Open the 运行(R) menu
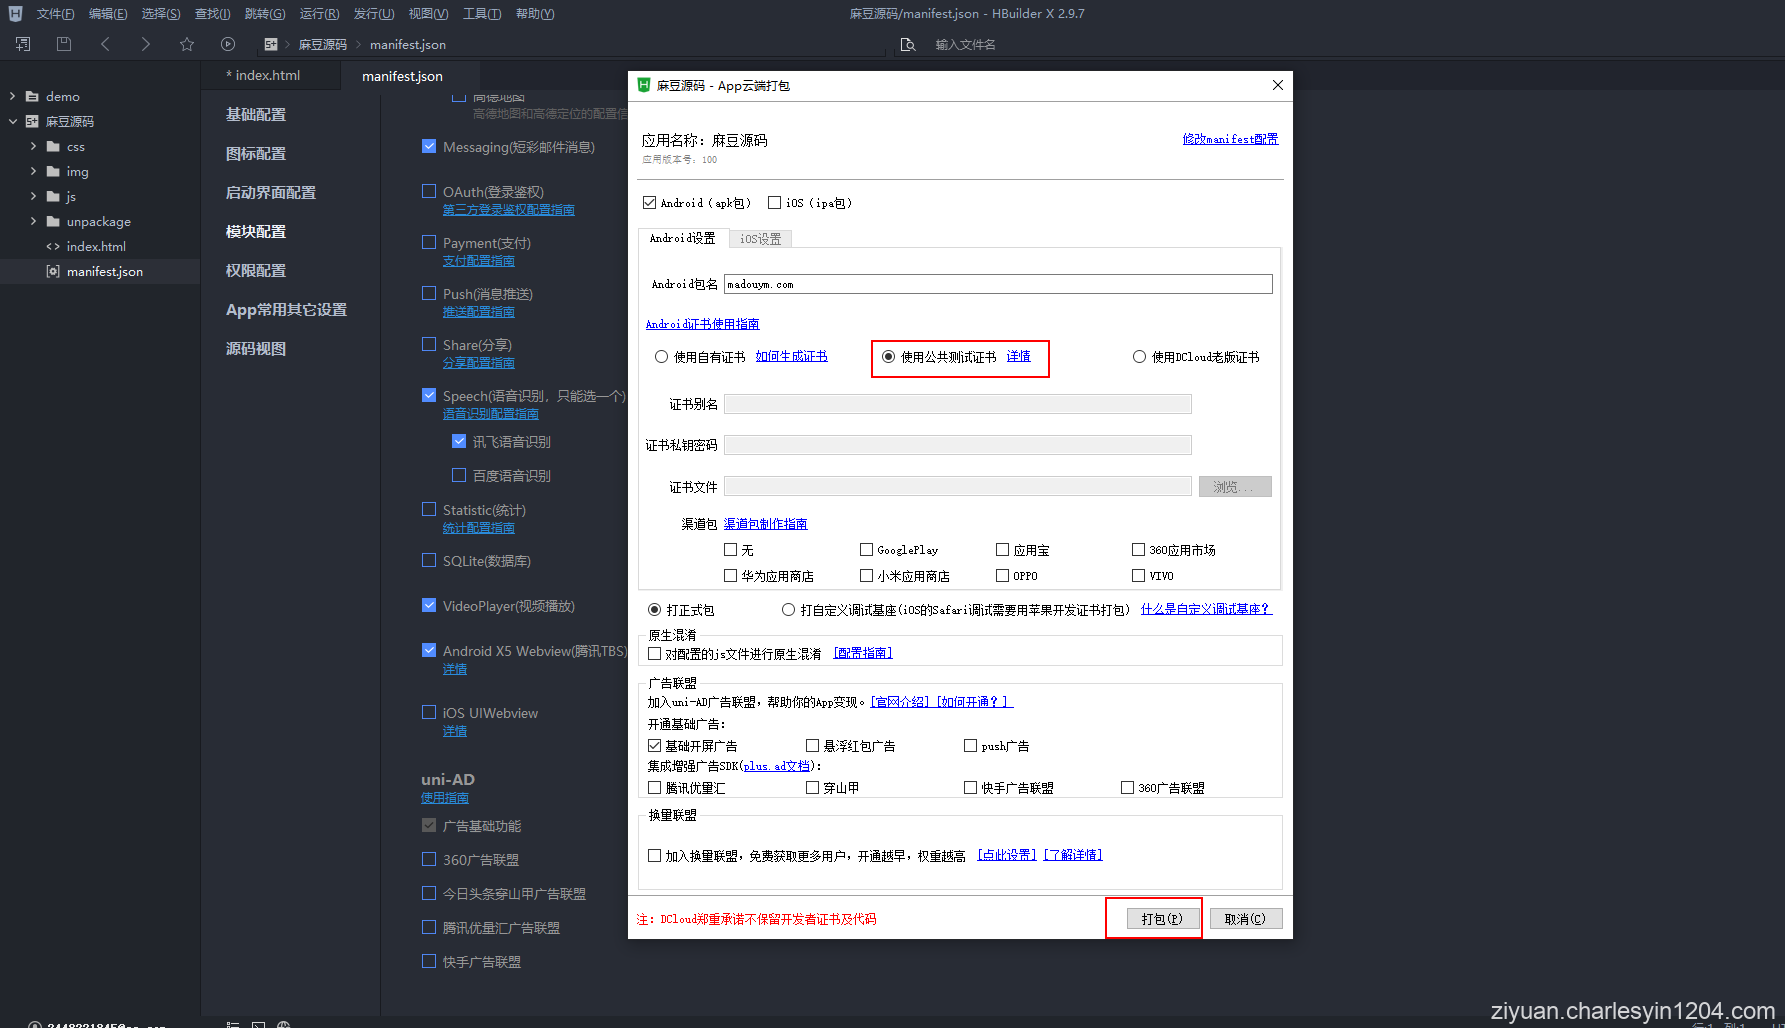Viewport: 1785px width, 1028px height. 318,13
